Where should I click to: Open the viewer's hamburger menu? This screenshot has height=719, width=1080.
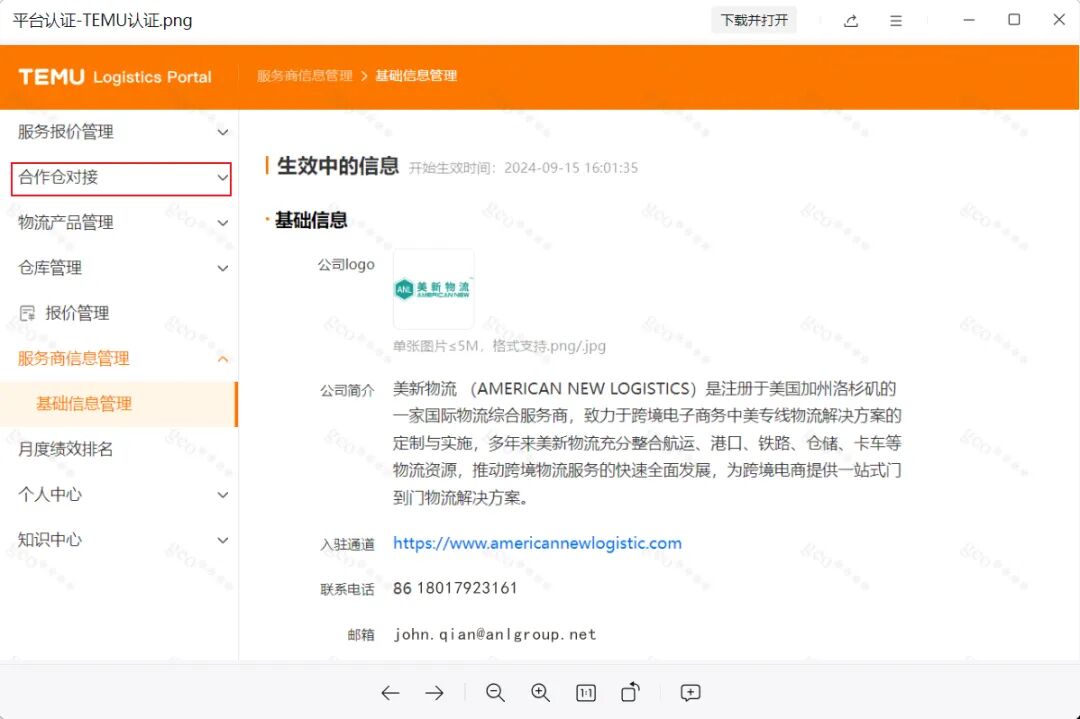click(x=896, y=20)
